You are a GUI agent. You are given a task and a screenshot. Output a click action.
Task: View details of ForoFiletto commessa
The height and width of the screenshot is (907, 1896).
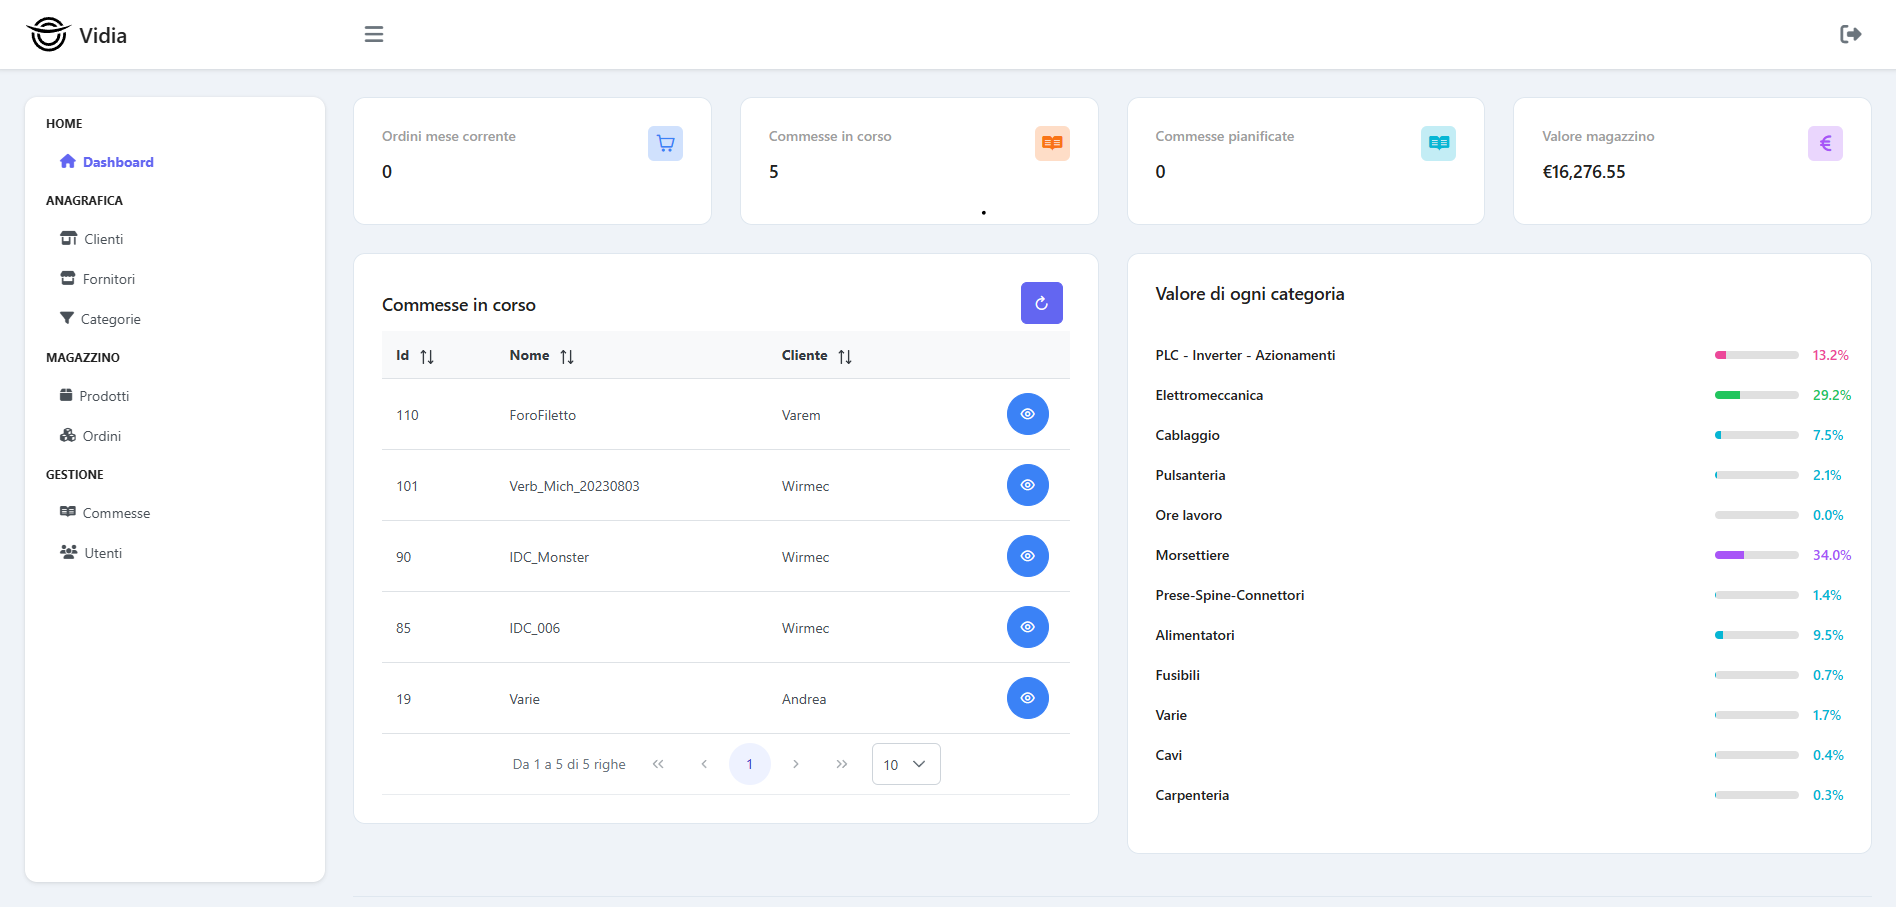[x=1027, y=414]
